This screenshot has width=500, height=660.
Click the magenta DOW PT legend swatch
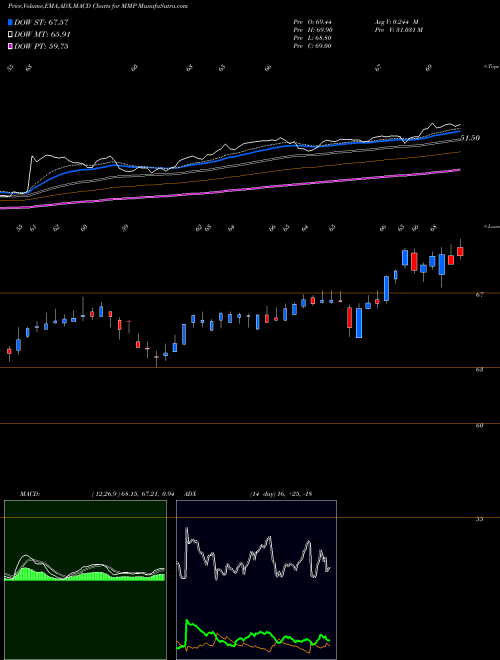[x=10, y=46]
